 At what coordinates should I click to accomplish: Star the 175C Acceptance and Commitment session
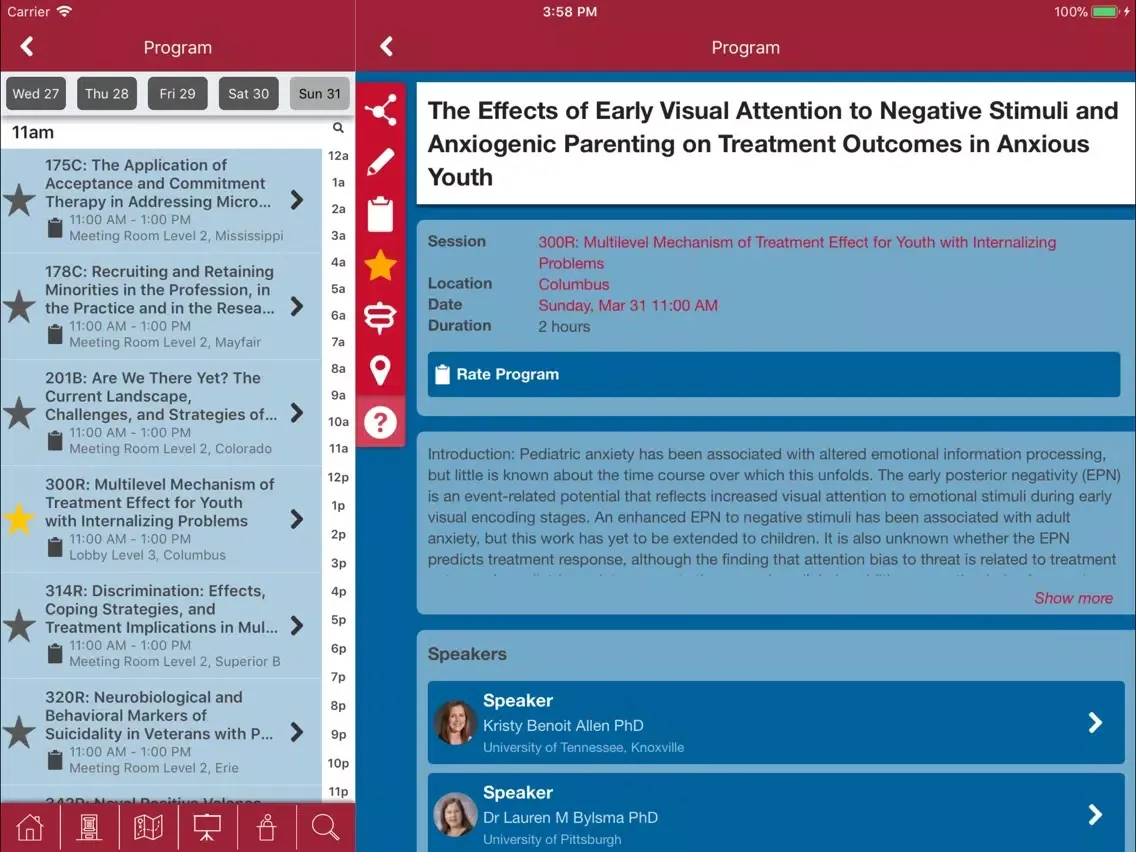20,200
